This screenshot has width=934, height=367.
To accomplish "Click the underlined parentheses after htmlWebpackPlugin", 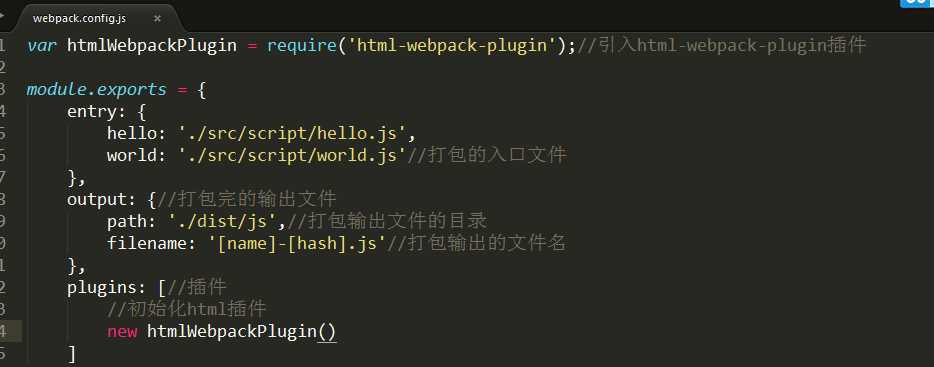I will pyautogui.click(x=327, y=332).
